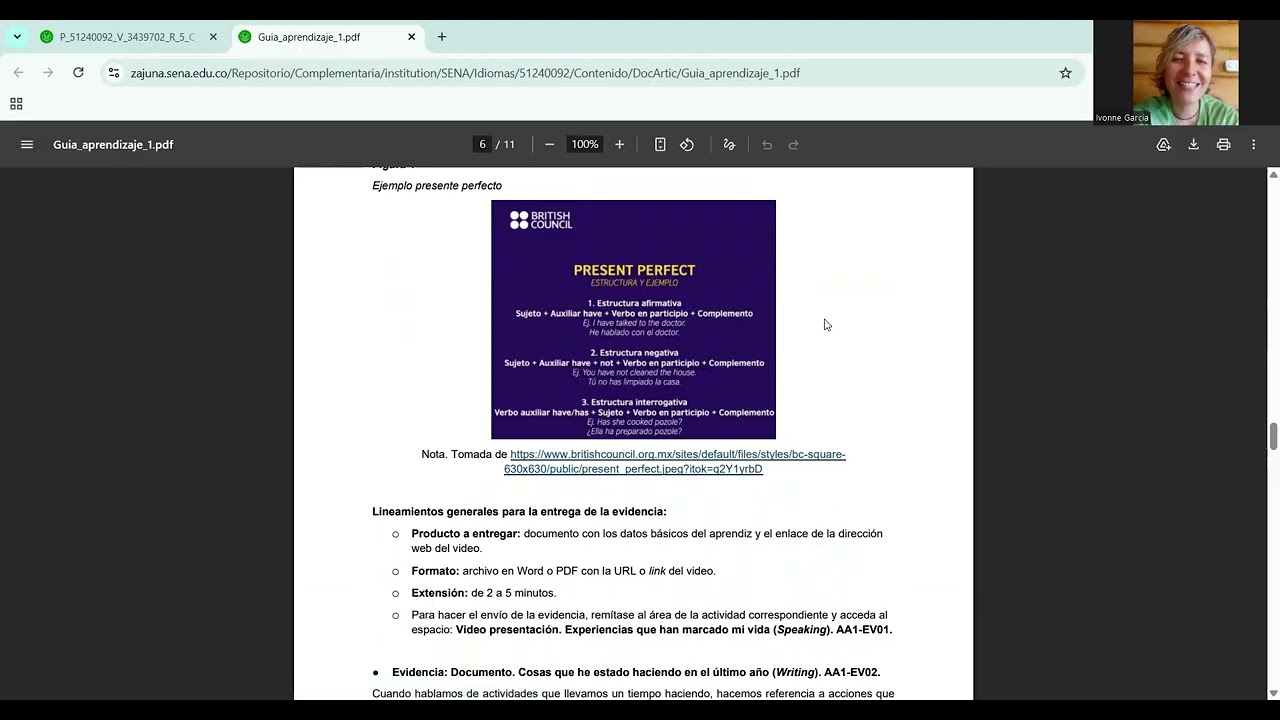The height and width of the screenshot is (720, 1280).
Task: Focus the address bar URL field
Action: coord(590,73)
